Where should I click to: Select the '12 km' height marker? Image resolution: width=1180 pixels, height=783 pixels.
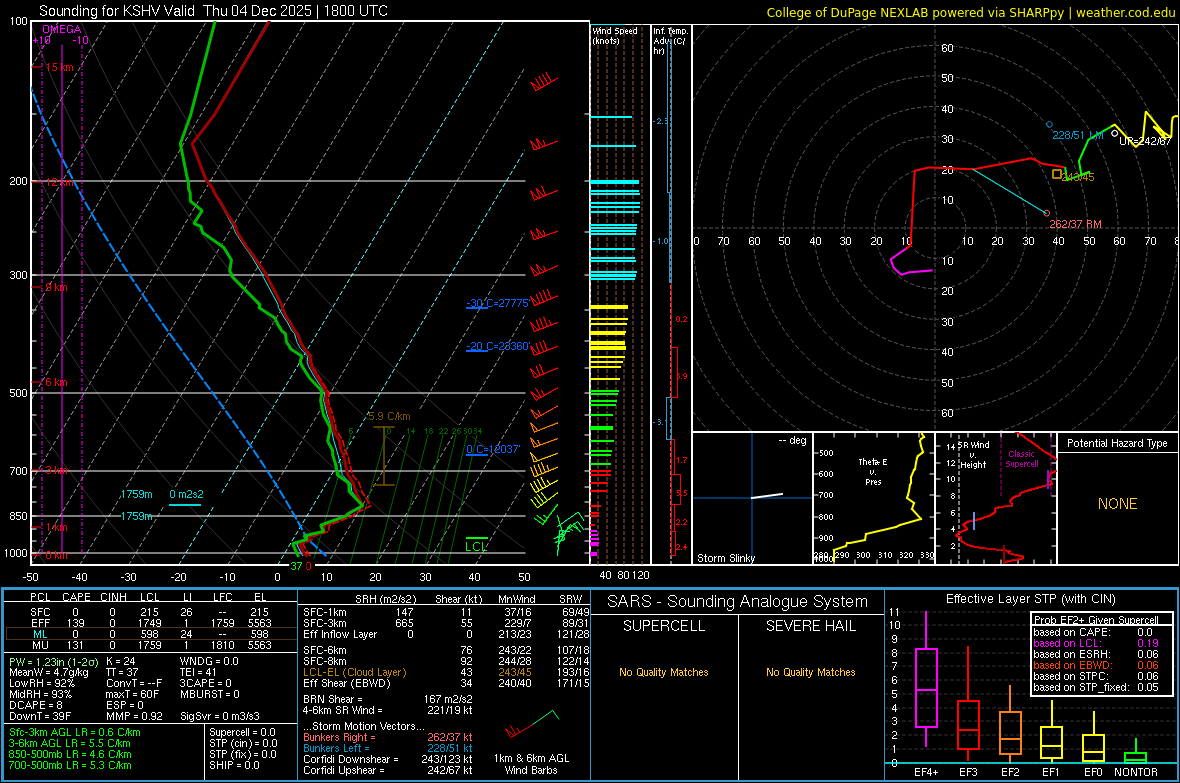pyautogui.click(x=59, y=183)
